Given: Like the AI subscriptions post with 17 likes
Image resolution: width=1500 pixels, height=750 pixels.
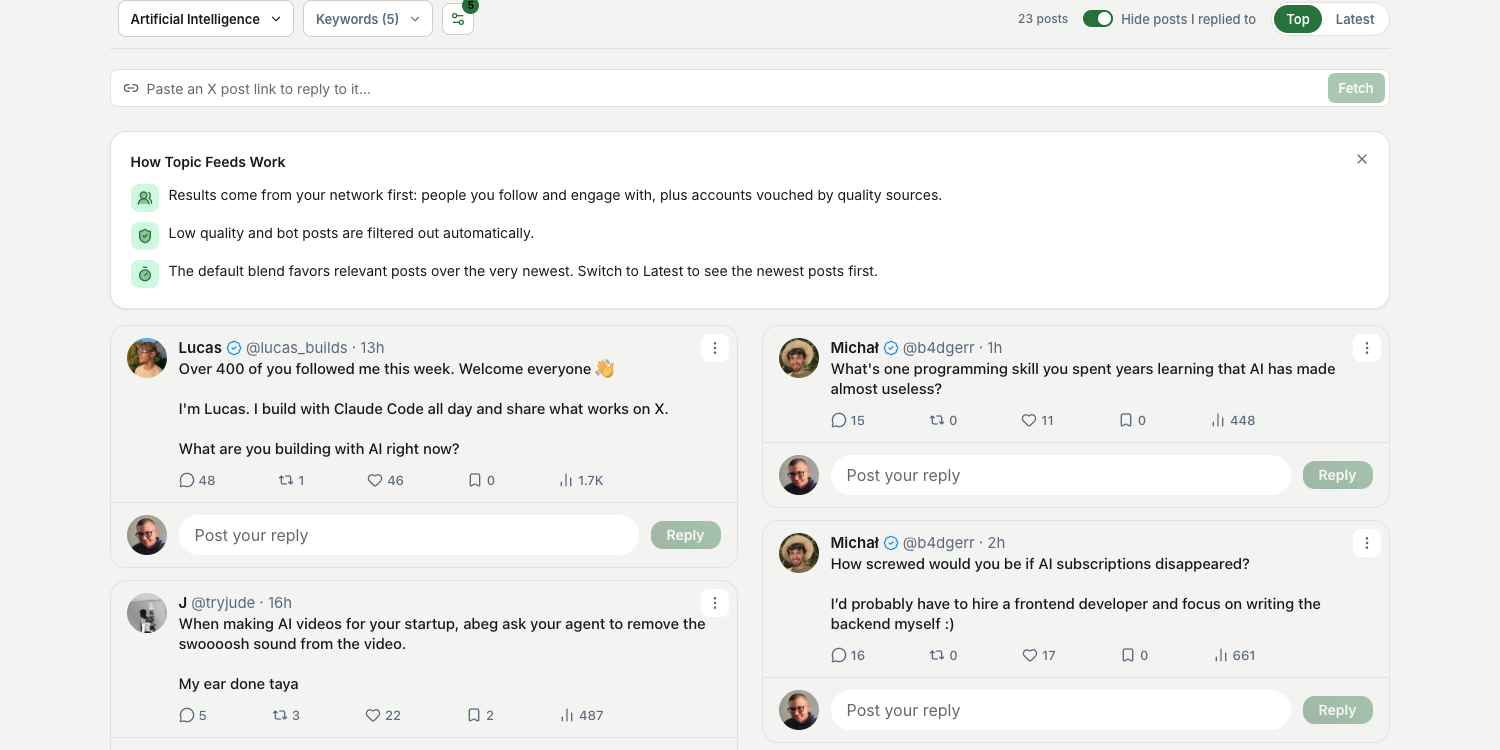Looking at the screenshot, I should [x=1030, y=655].
